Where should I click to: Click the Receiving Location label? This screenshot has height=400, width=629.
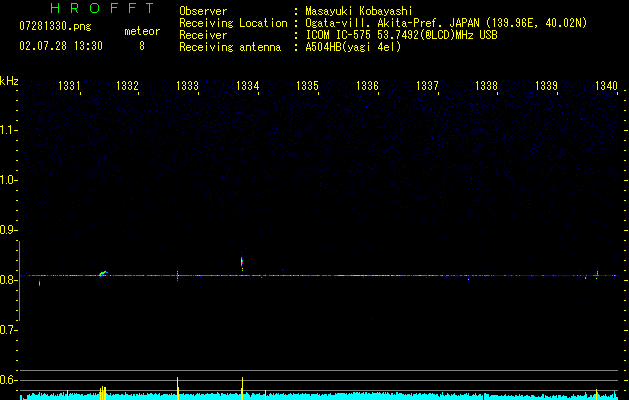click(x=233, y=23)
